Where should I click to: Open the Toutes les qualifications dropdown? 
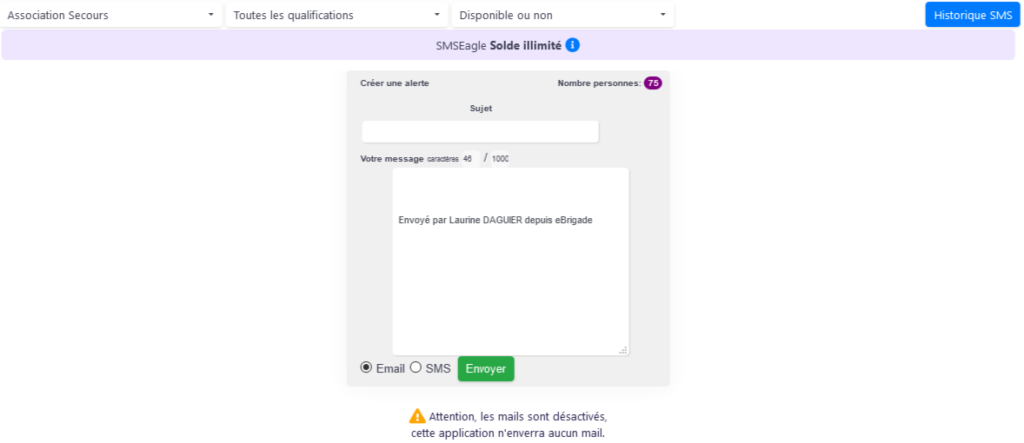pyautogui.click(x=337, y=15)
